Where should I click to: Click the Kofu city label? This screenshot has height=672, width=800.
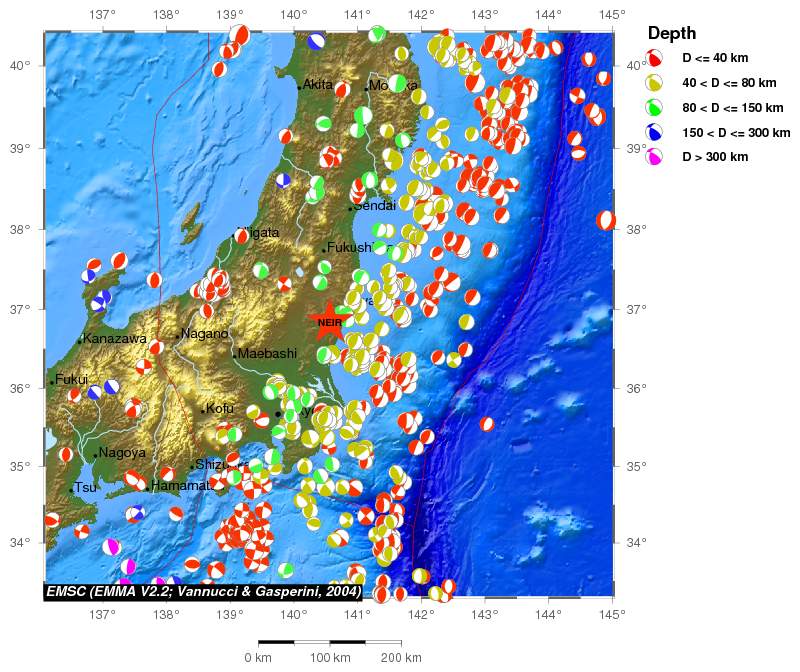[220, 408]
